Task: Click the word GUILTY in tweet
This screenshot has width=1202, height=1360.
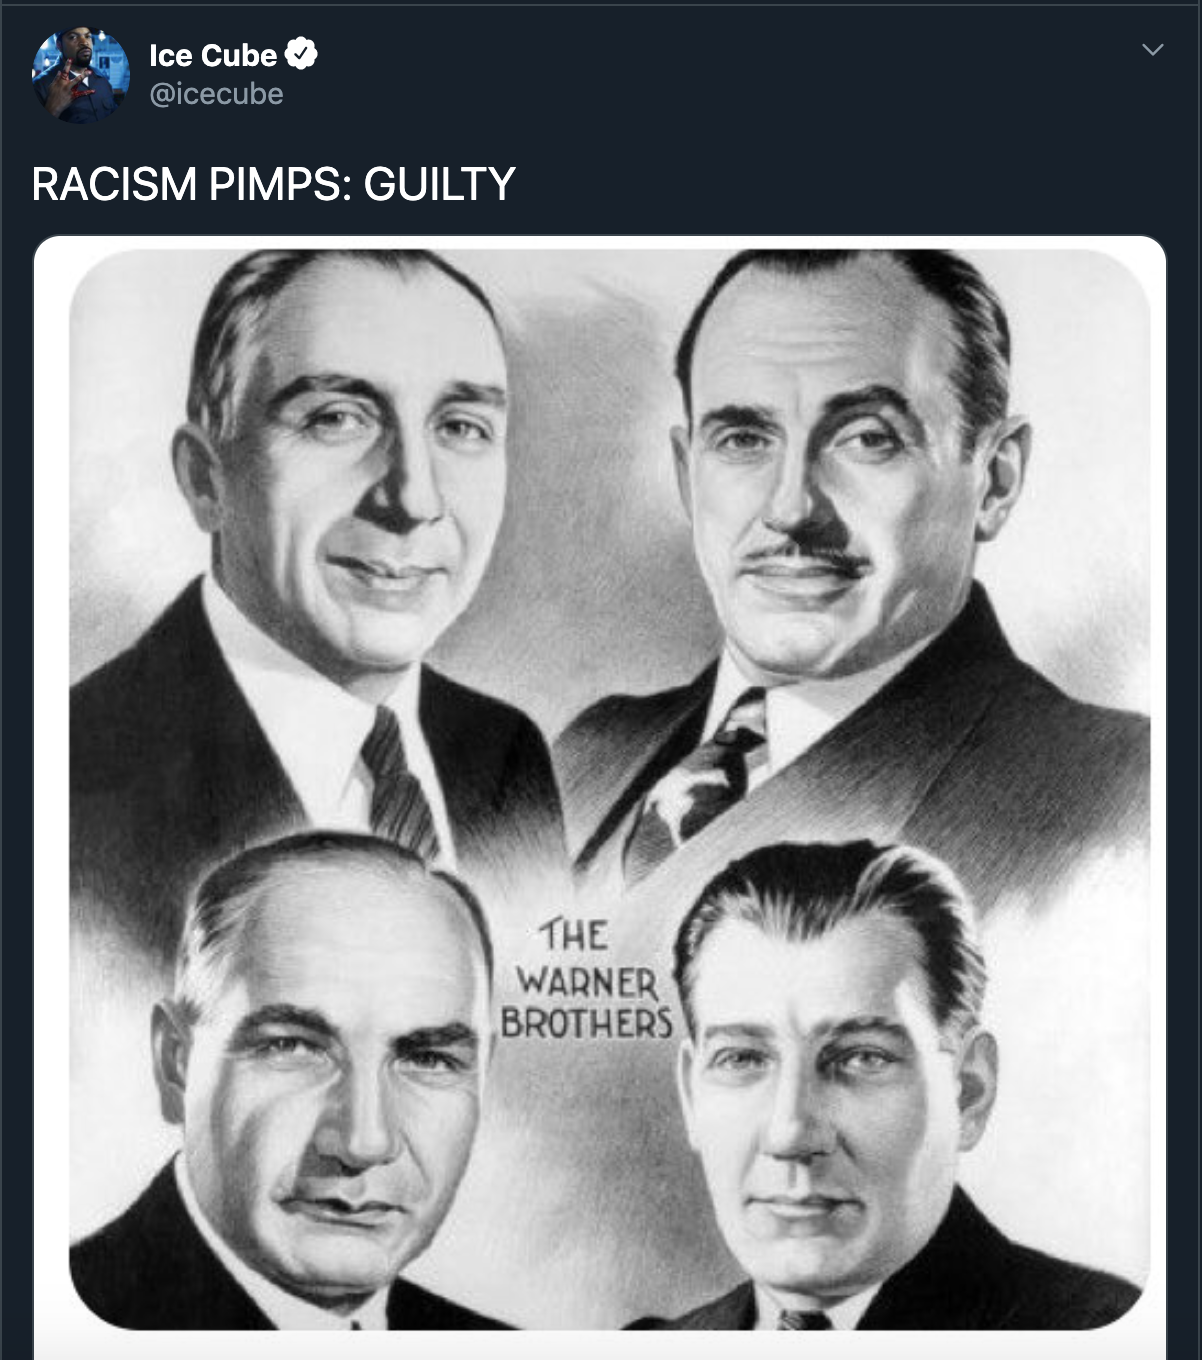Action: point(439,184)
